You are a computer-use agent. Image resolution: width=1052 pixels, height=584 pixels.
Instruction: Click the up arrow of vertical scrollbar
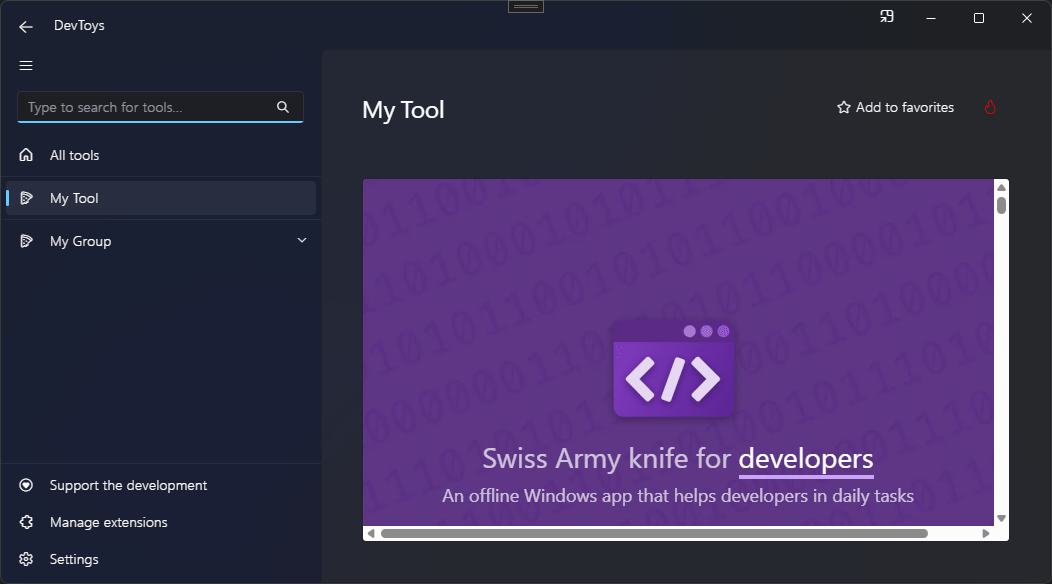pyautogui.click(x=1001, y=187)
